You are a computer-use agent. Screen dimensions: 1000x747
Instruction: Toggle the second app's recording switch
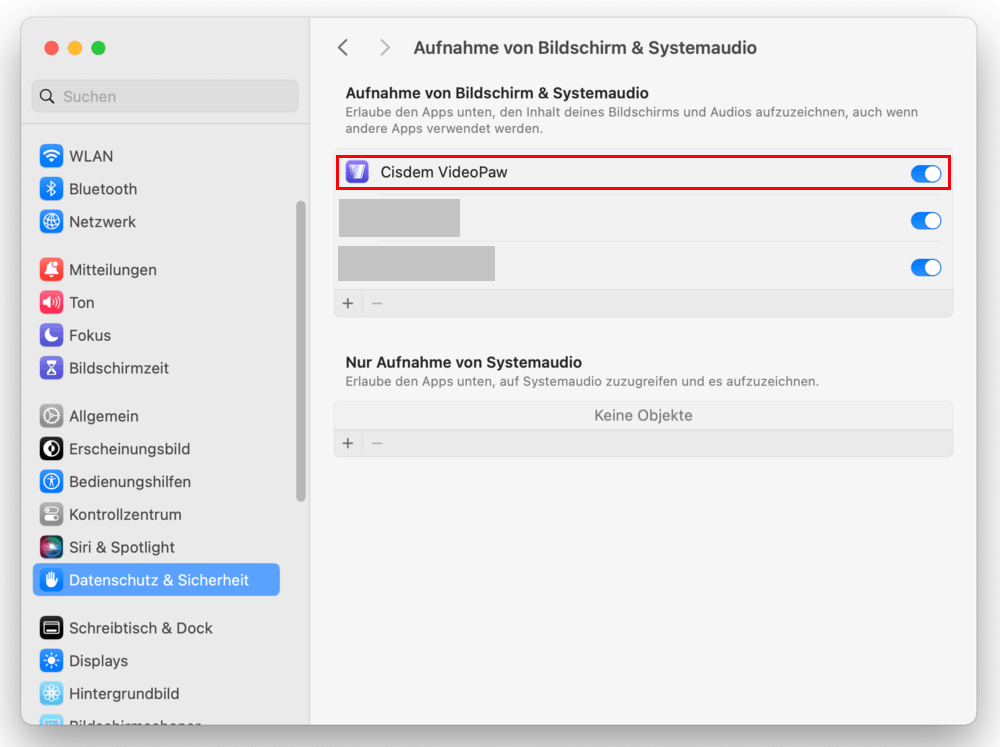926,221
